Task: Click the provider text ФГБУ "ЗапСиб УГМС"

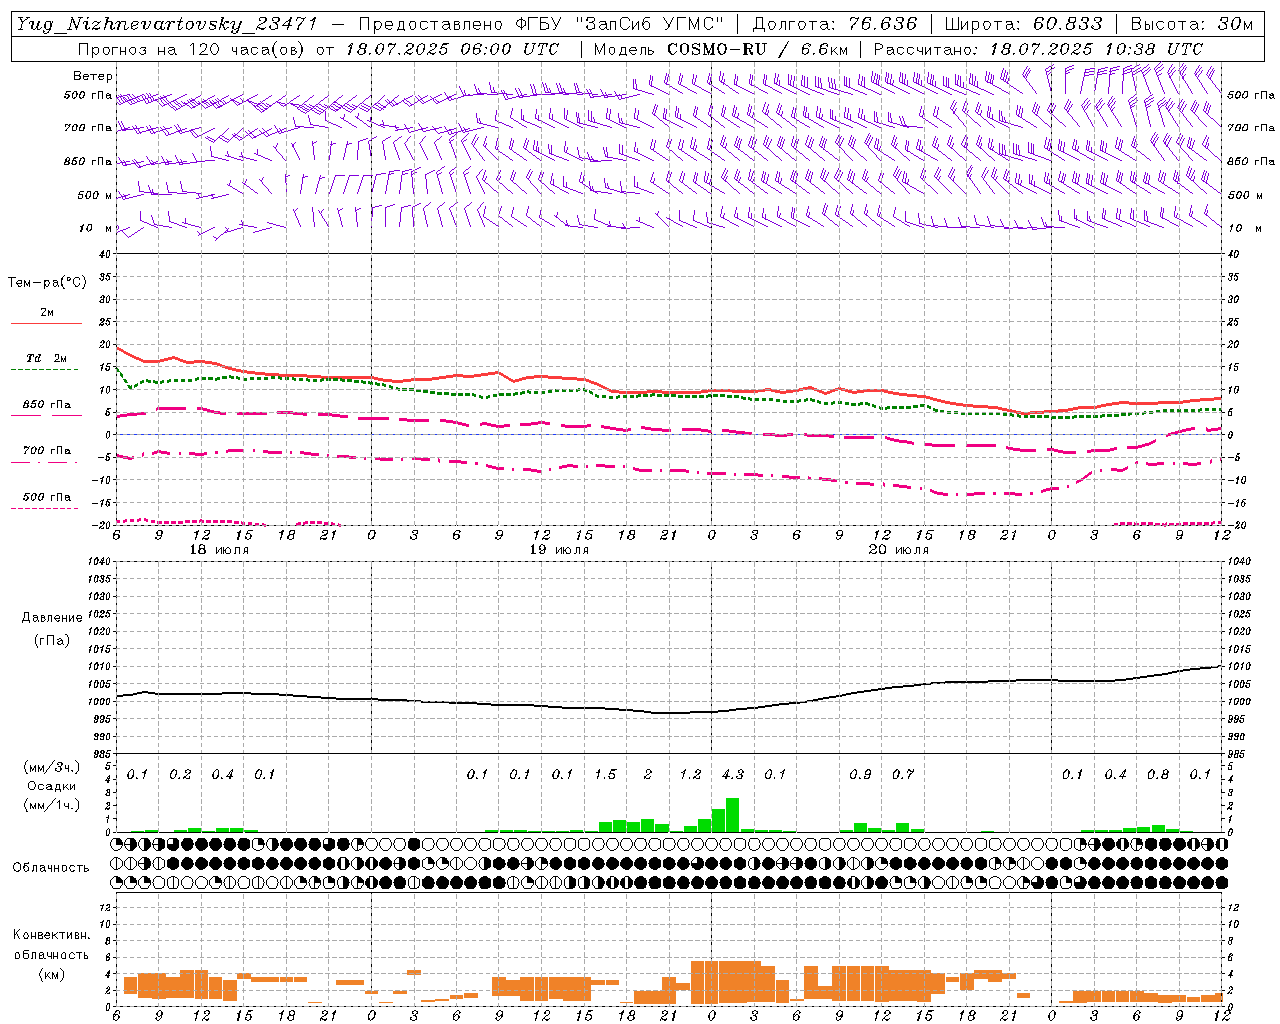Action: (618, 24)
